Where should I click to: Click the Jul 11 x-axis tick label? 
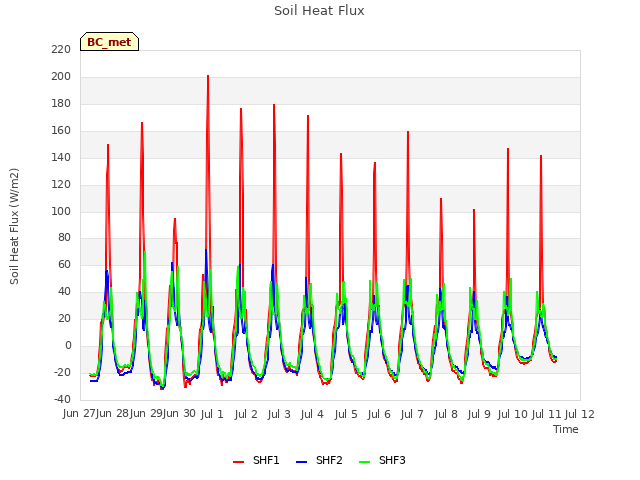point(547,414)
